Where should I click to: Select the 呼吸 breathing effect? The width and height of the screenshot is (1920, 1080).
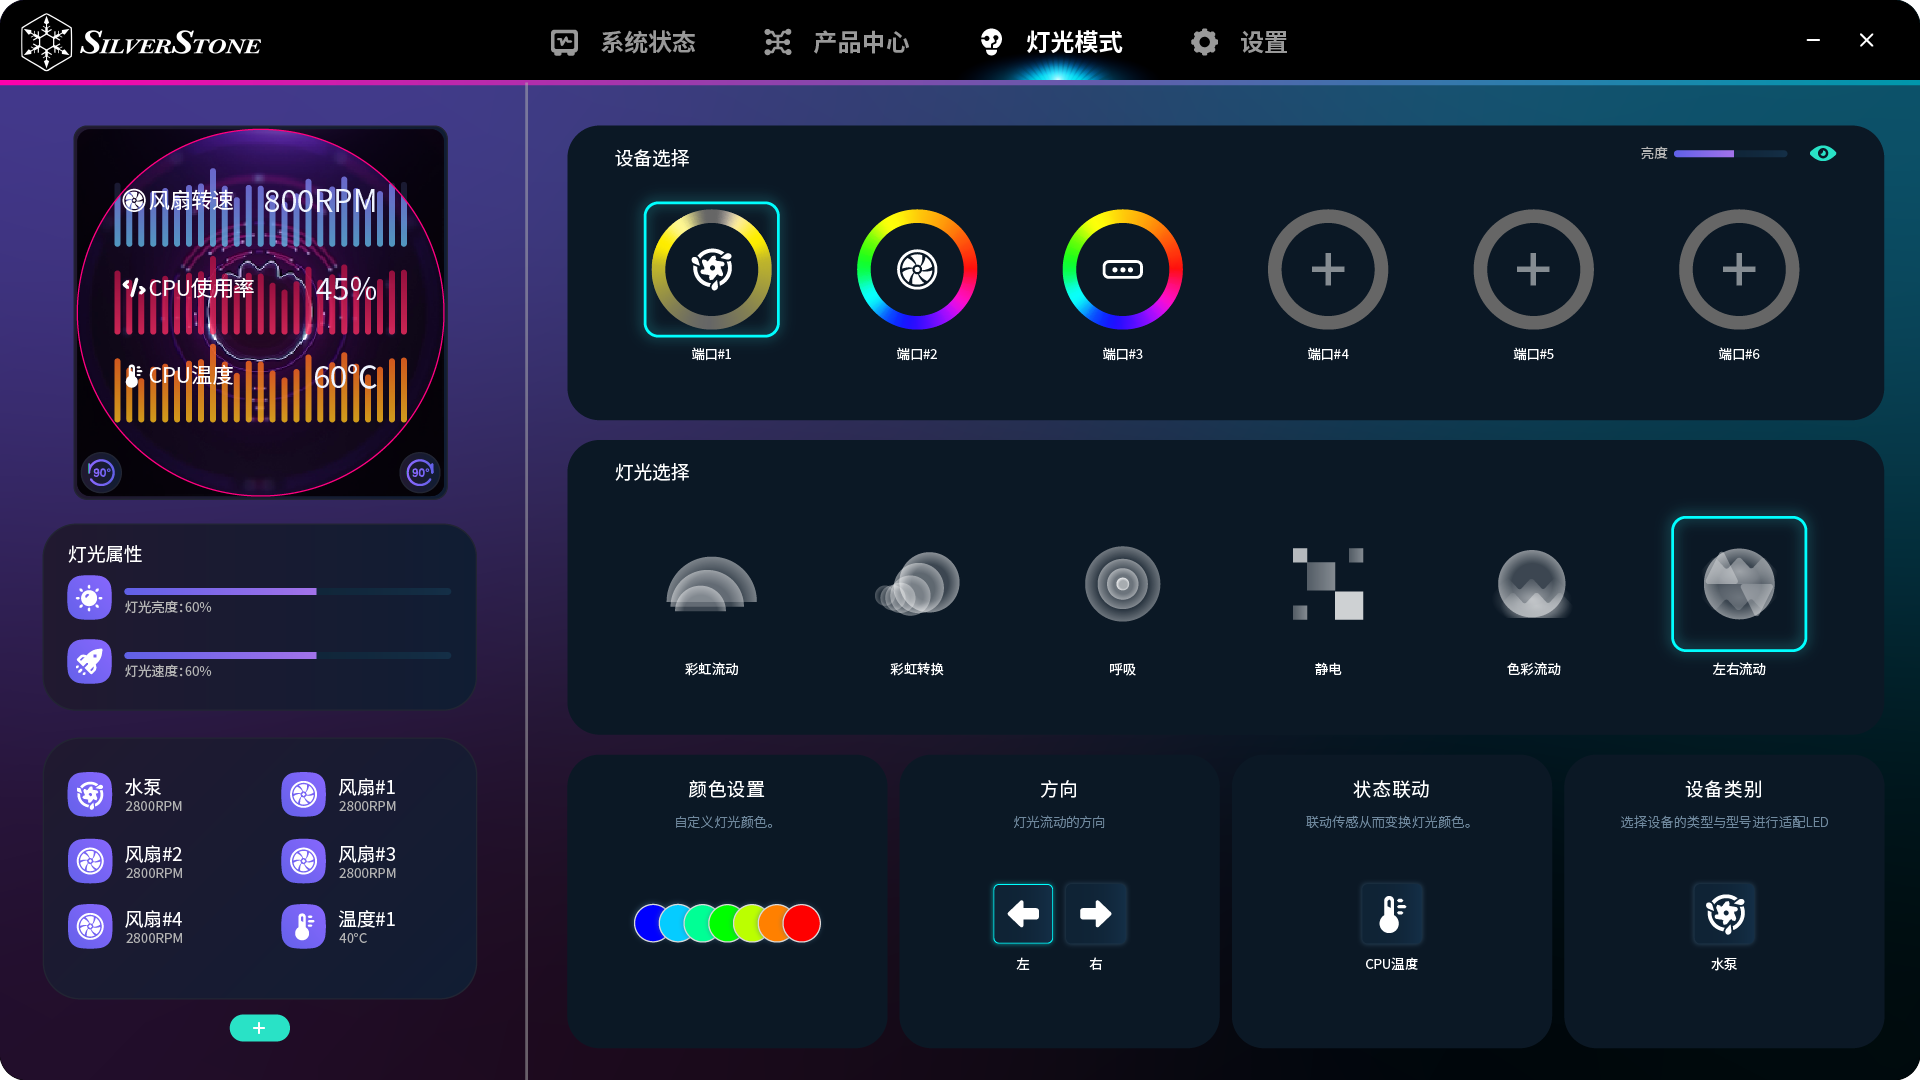pos(1122,585)
